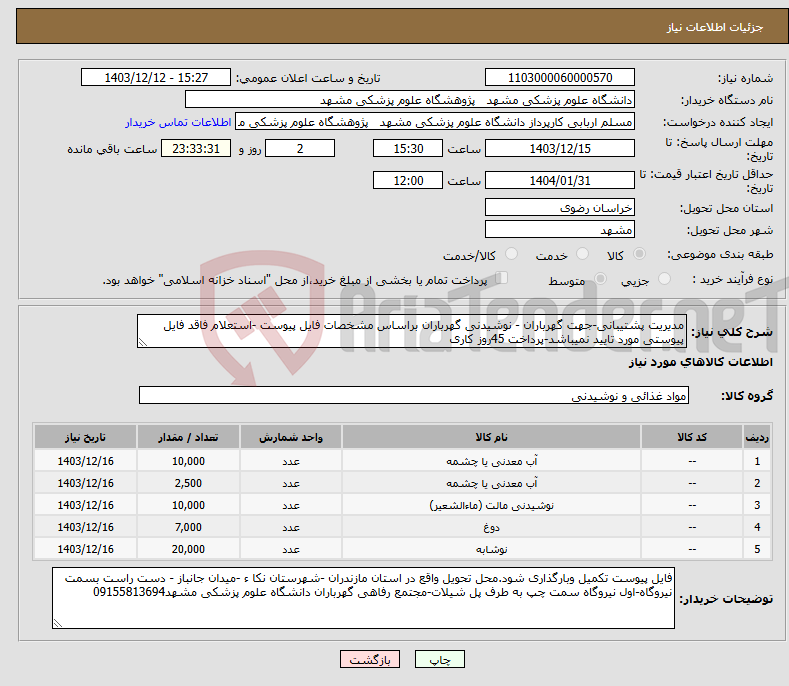Click the نوشابه item name

click(x=492, y=550)
